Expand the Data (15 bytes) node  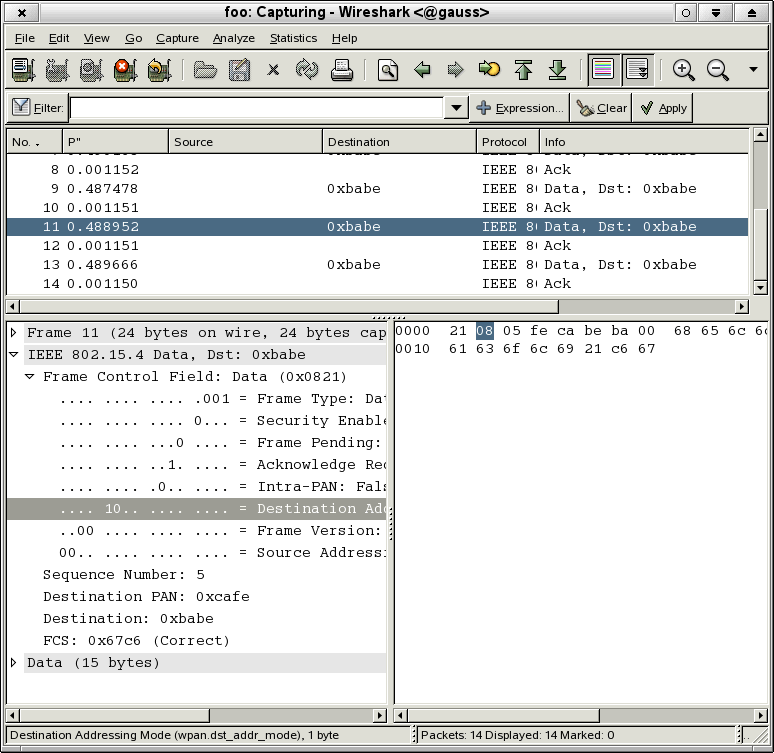point(14,663)
